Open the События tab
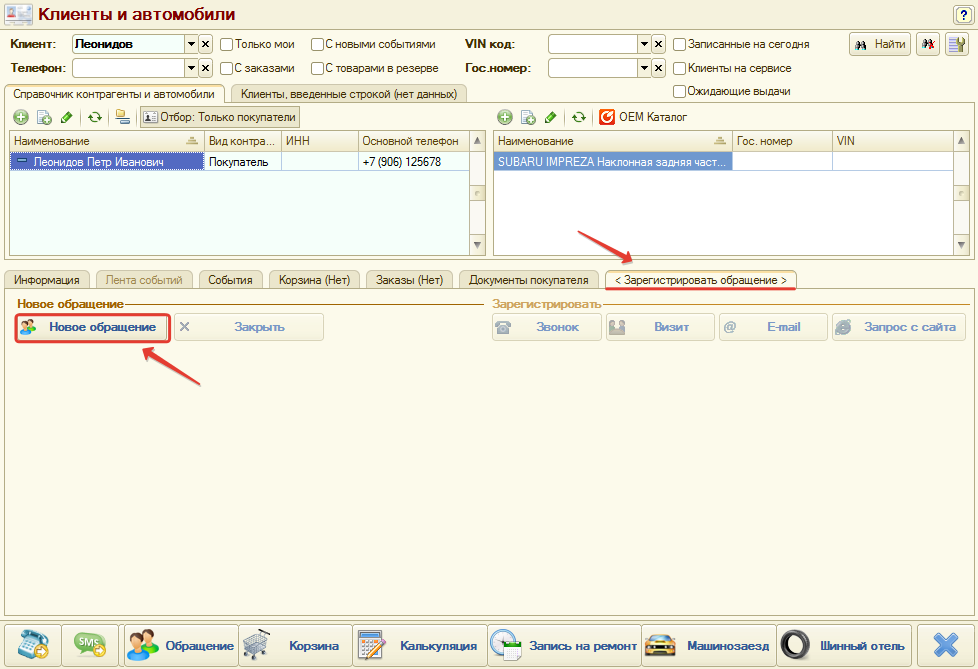This screenshot has width=978, height=669. point(230,280)
